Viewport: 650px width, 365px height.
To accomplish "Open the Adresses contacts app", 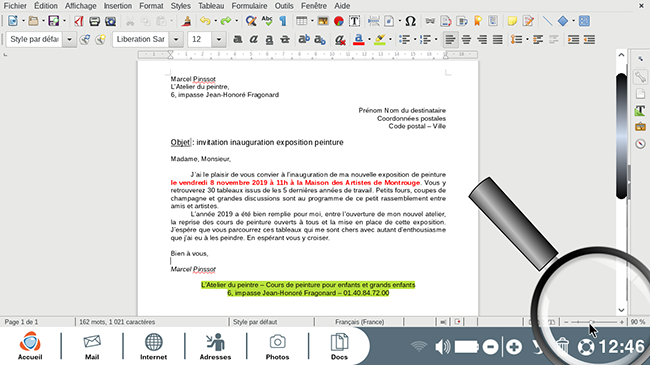I will (x=215, y=347).
